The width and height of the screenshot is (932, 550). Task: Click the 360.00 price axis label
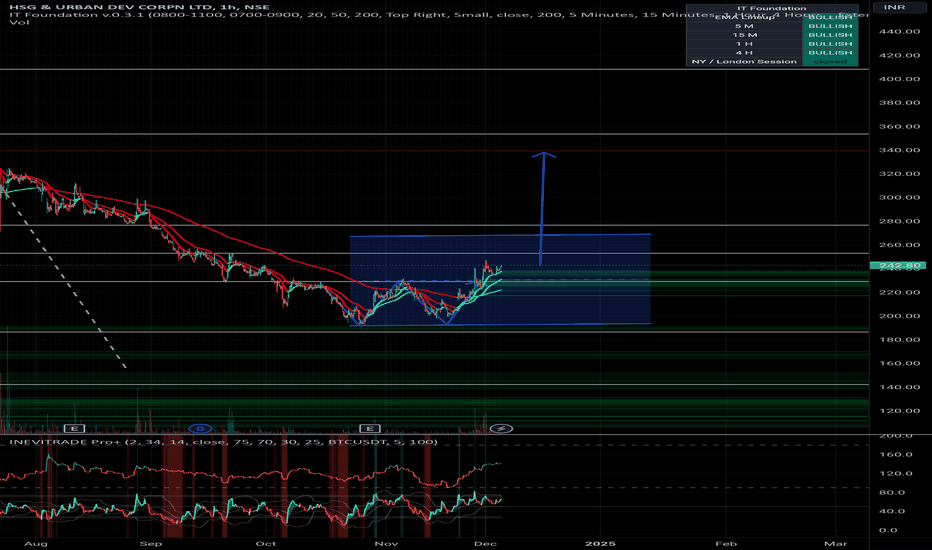click(x=899, y=127)
